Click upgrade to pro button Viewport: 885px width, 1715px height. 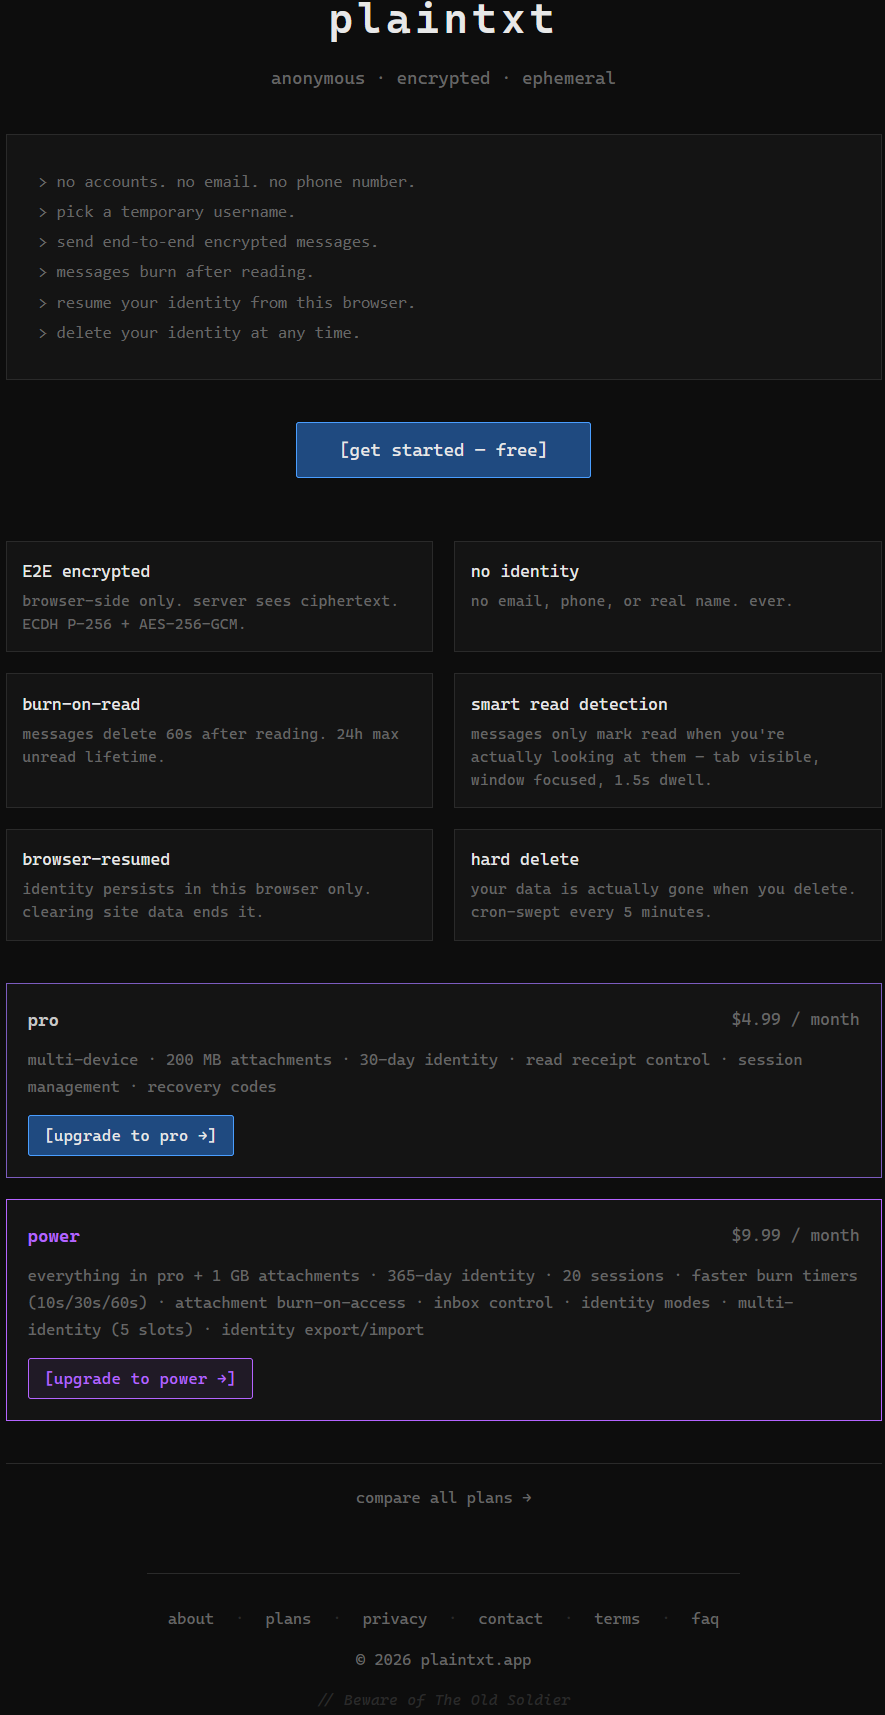(x=131, y=1136)
